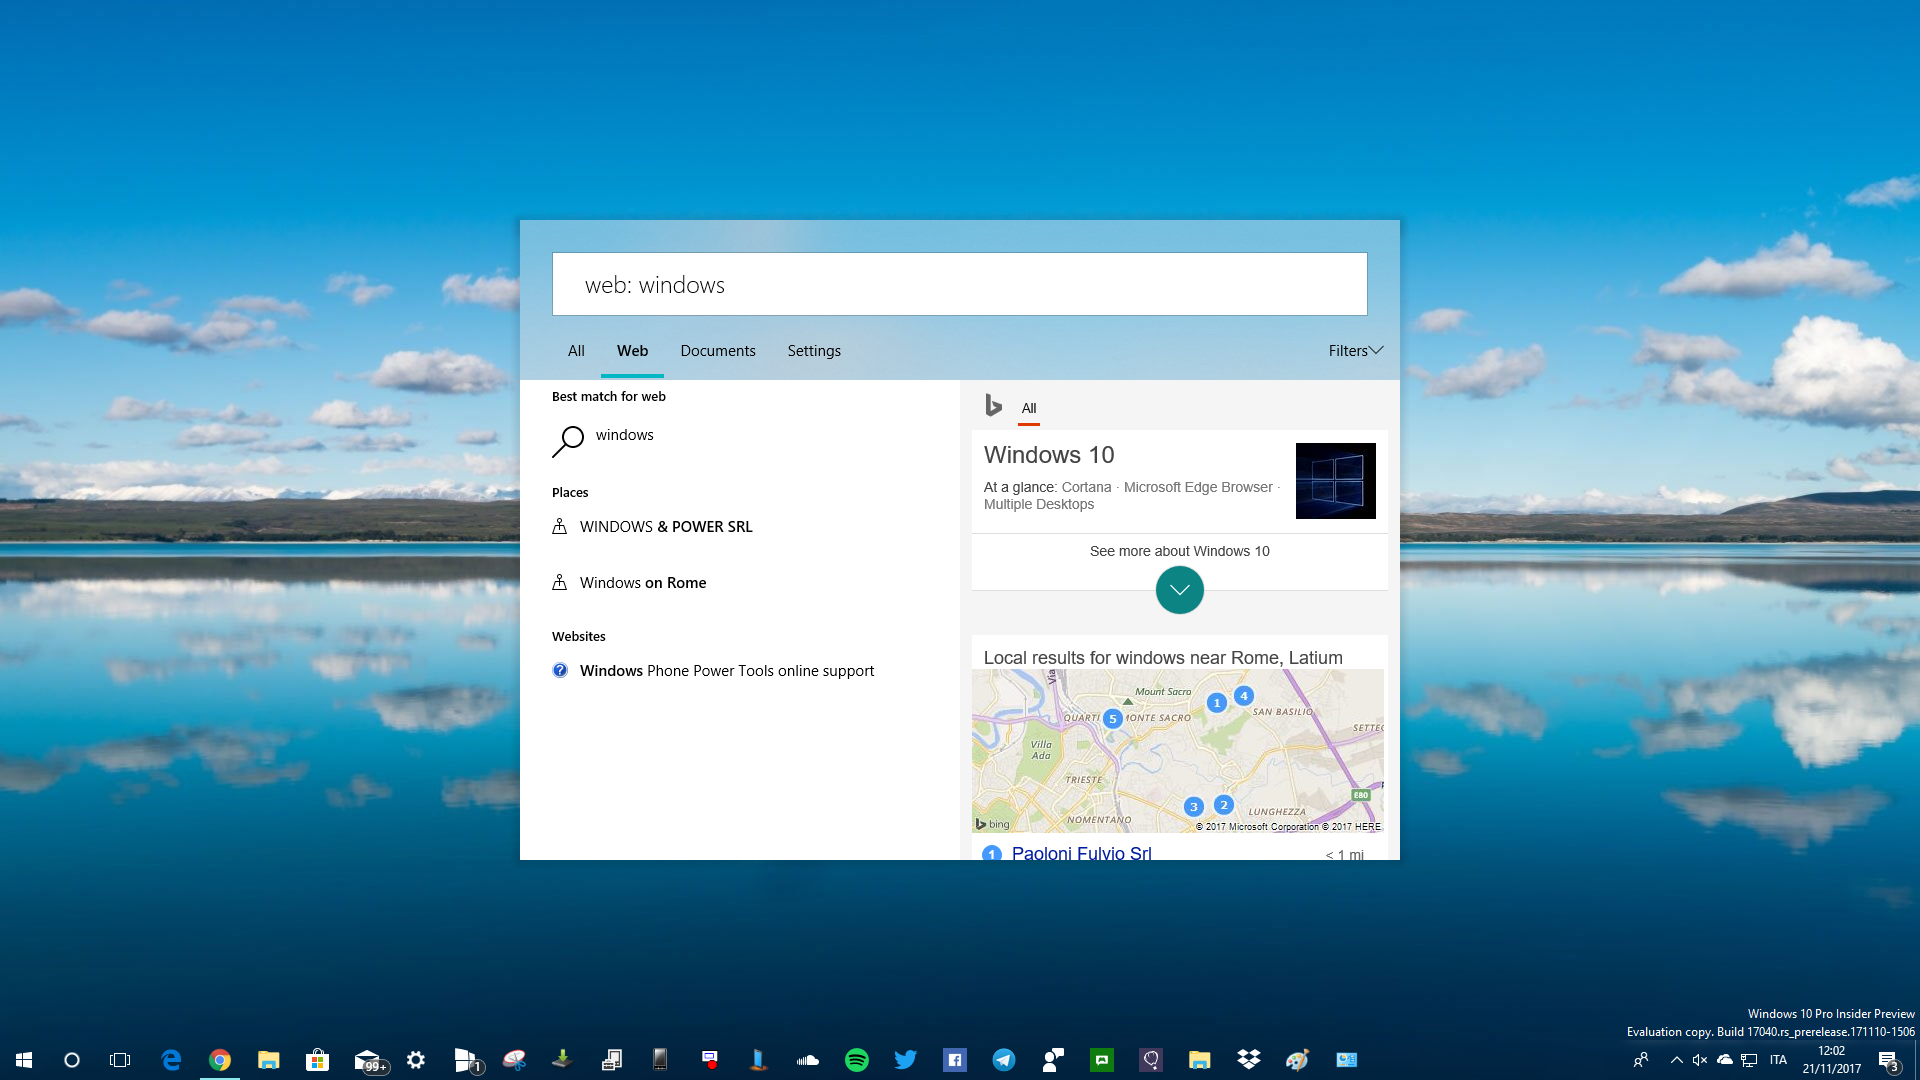Switch to Google Chrome on taskbar
1920x1080 pixels.
click(x=220, y=1060)
